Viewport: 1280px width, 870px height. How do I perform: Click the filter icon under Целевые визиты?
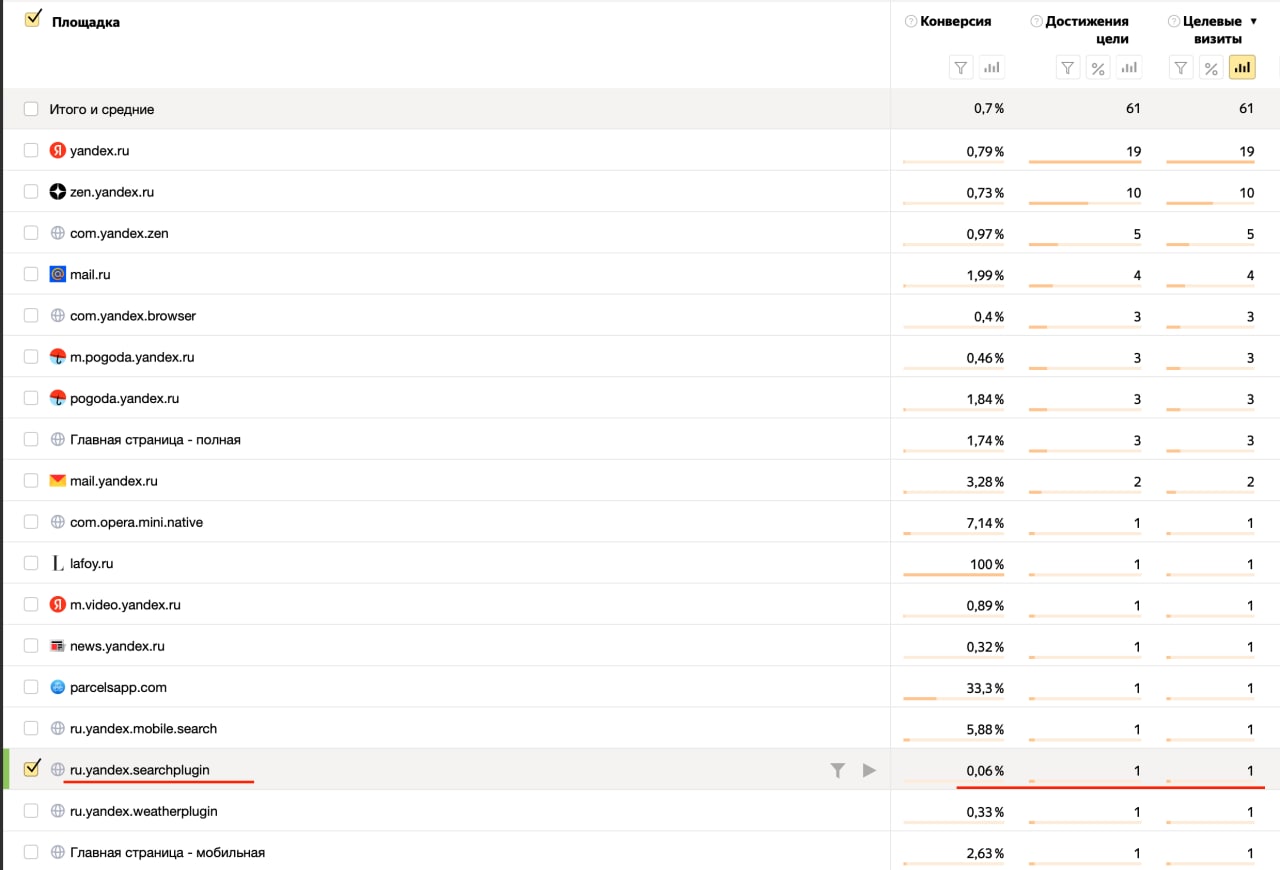click(1181, 68)
